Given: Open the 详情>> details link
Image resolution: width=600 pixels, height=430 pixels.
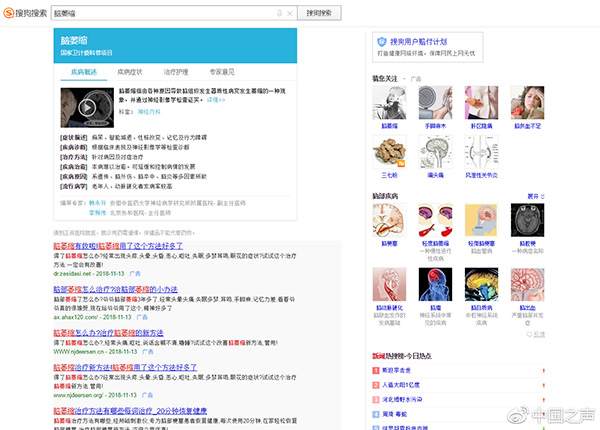Looking at the screenshot, I should coord(216,100).
